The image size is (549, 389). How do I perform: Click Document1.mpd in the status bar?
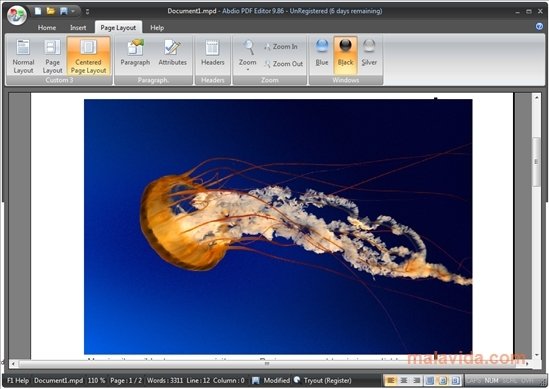pyautogui.click(x=58, y=380)
